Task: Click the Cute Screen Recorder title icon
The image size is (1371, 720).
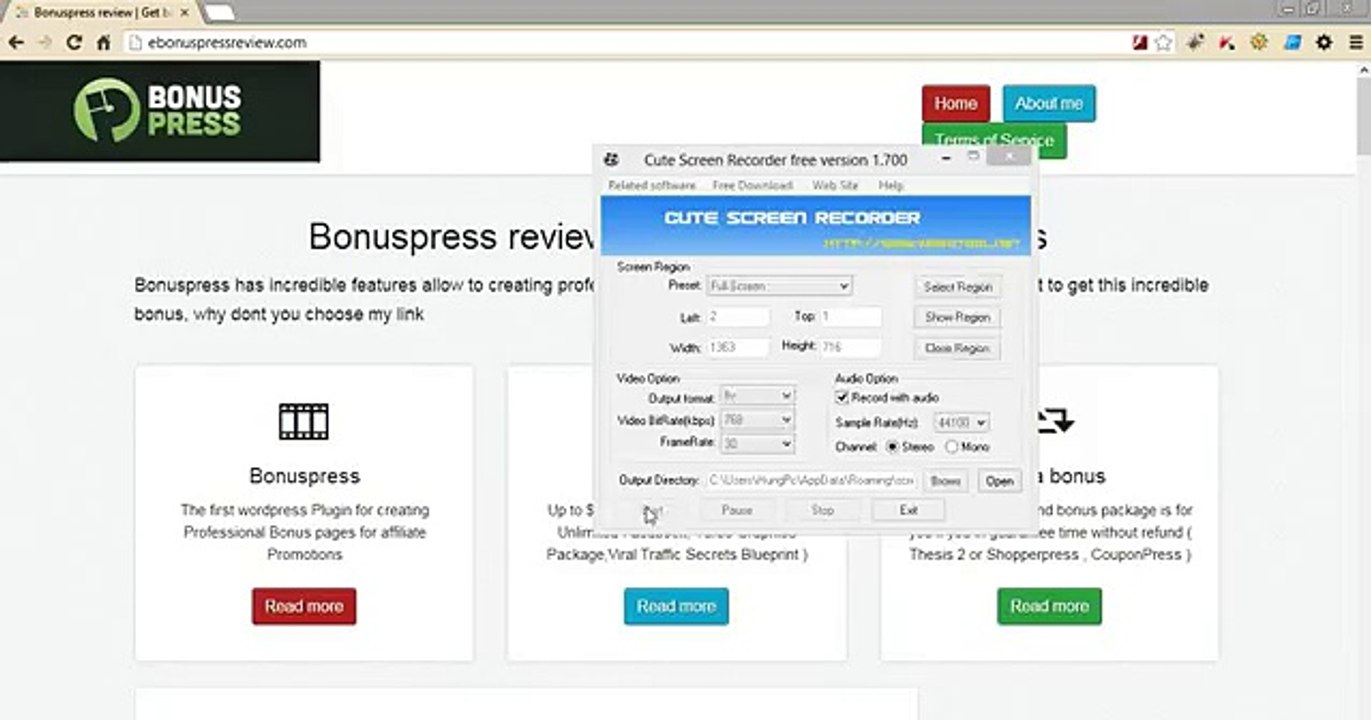Action: point(611,160)
